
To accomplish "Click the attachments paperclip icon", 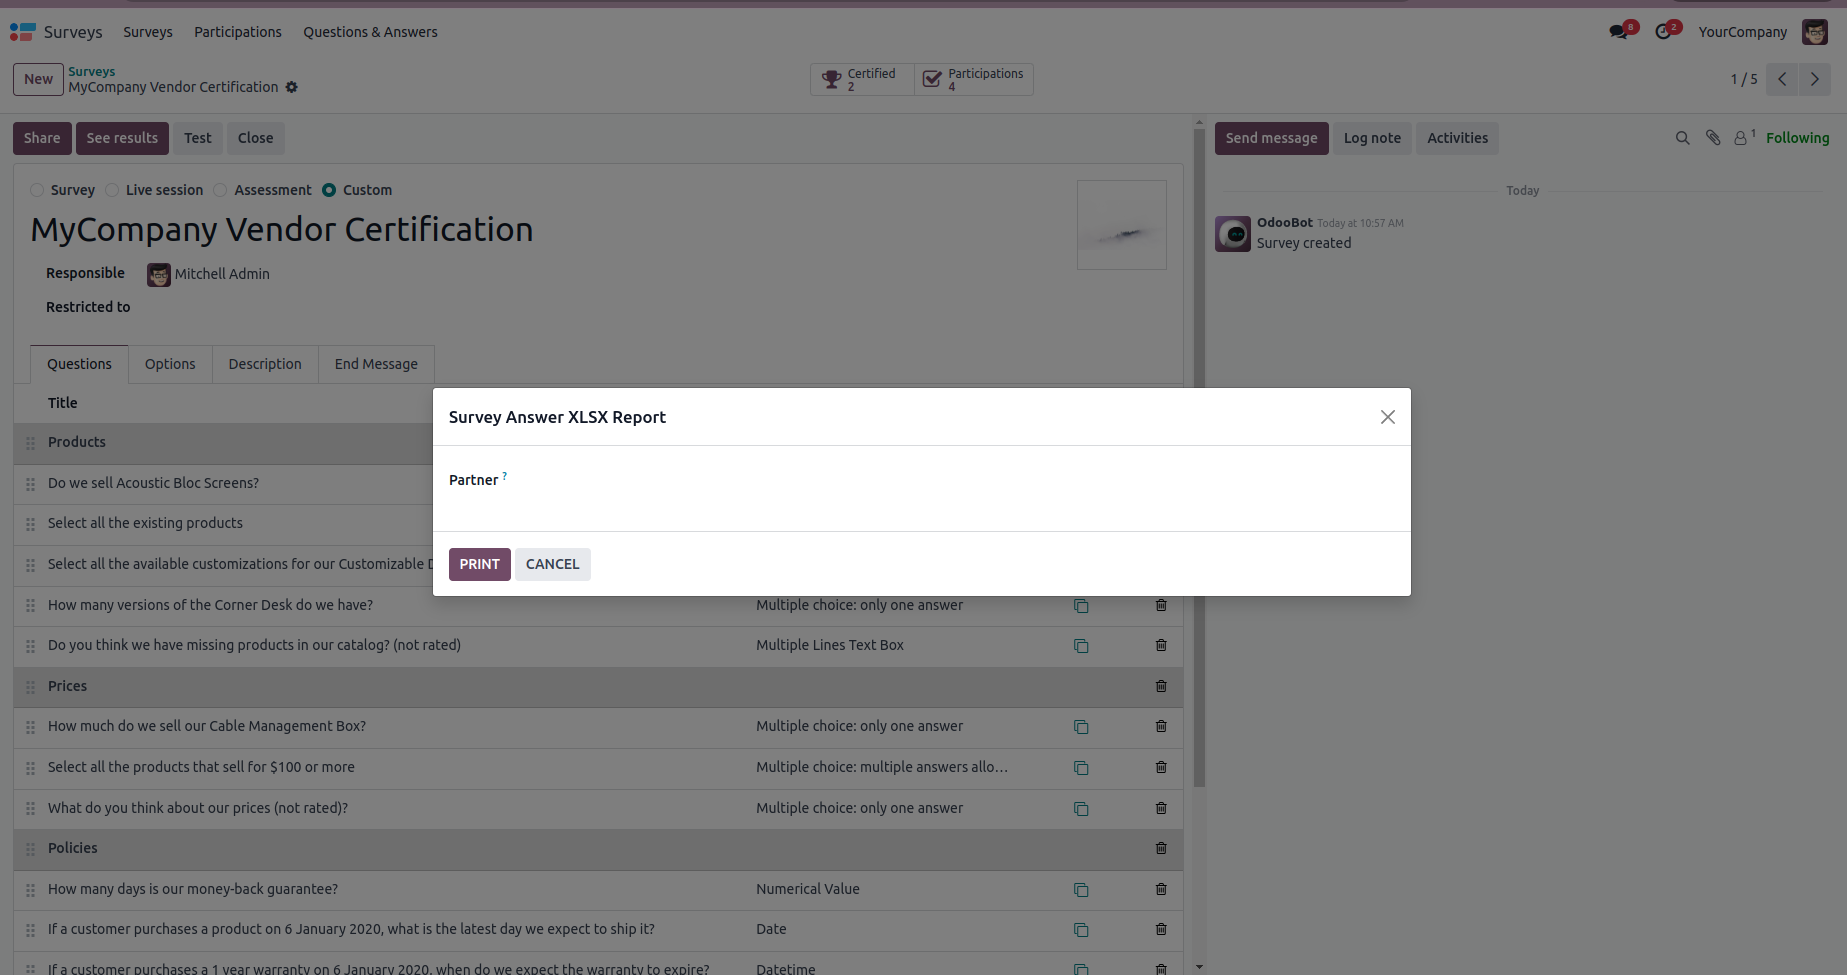I will (1713, 138).
